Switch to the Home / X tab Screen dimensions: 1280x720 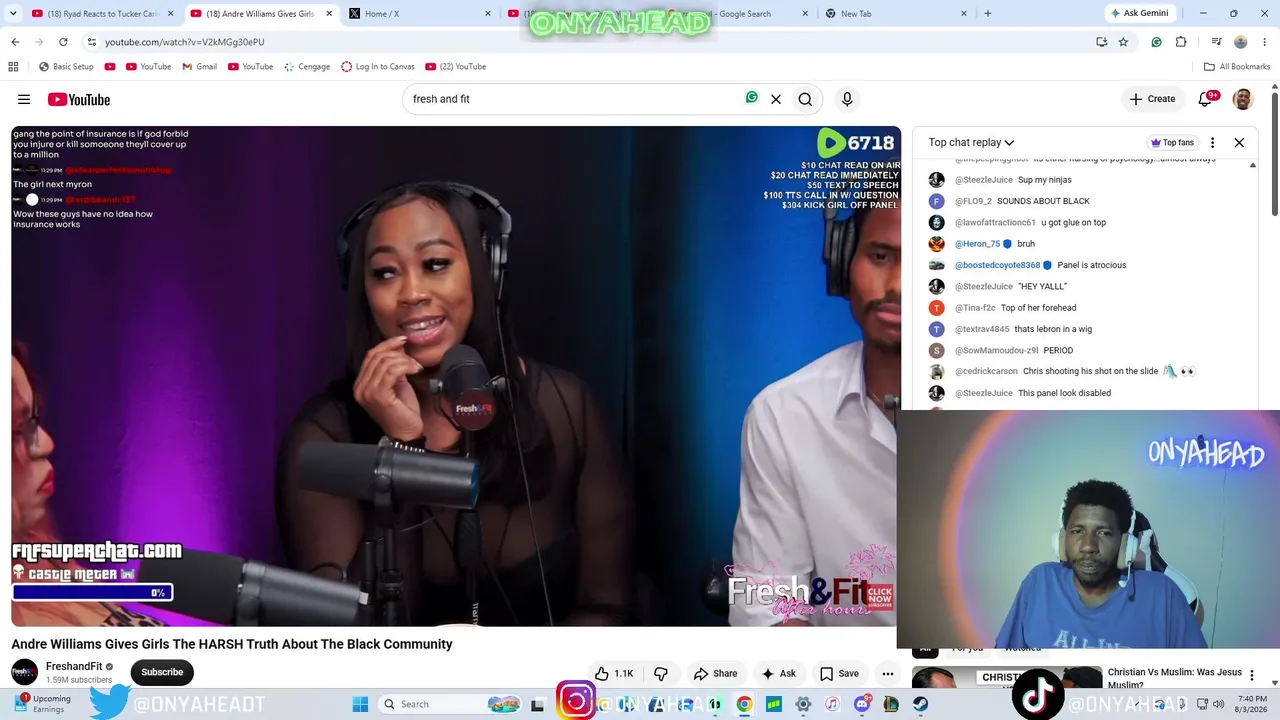(422, 14)
